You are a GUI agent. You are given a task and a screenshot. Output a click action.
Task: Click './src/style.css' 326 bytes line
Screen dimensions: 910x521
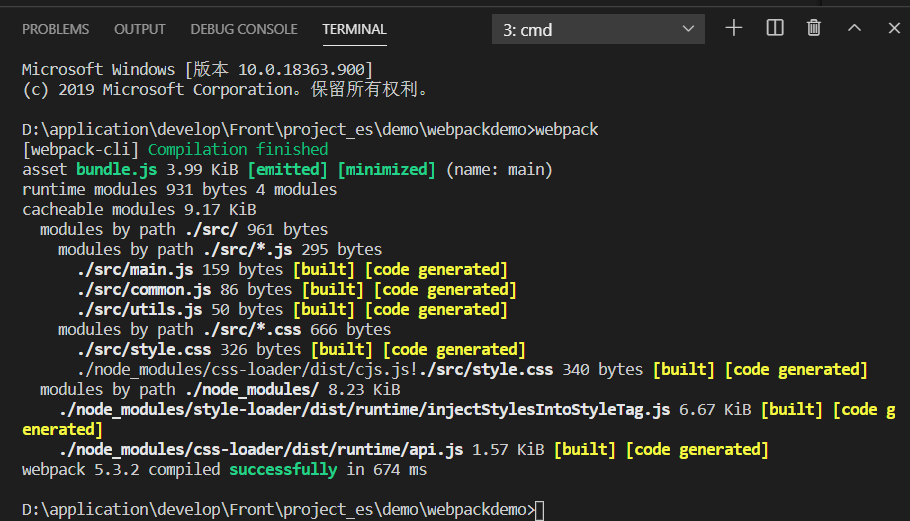pyautogui.click(x=301, y=350)
